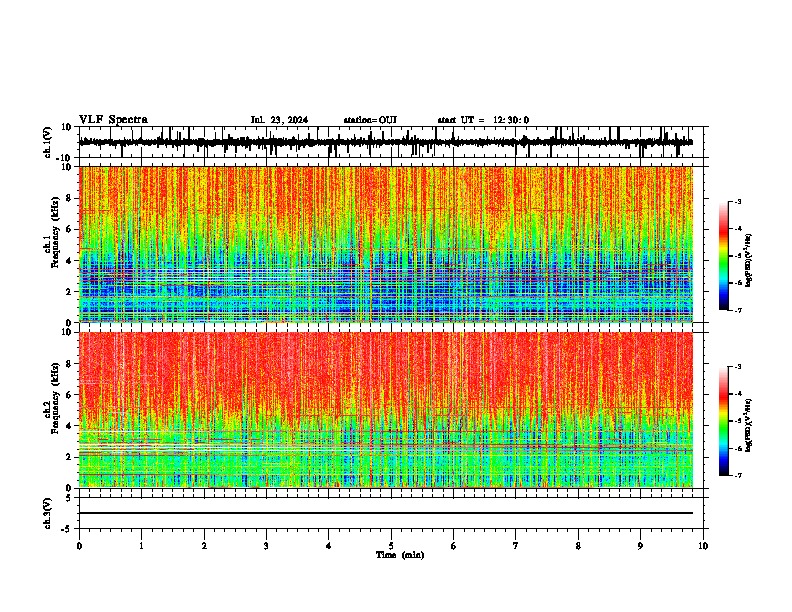Viewport: 792px width, 612px height.
Task: Click the ch.1 color scale bar
Action: (x=724, y=256)
